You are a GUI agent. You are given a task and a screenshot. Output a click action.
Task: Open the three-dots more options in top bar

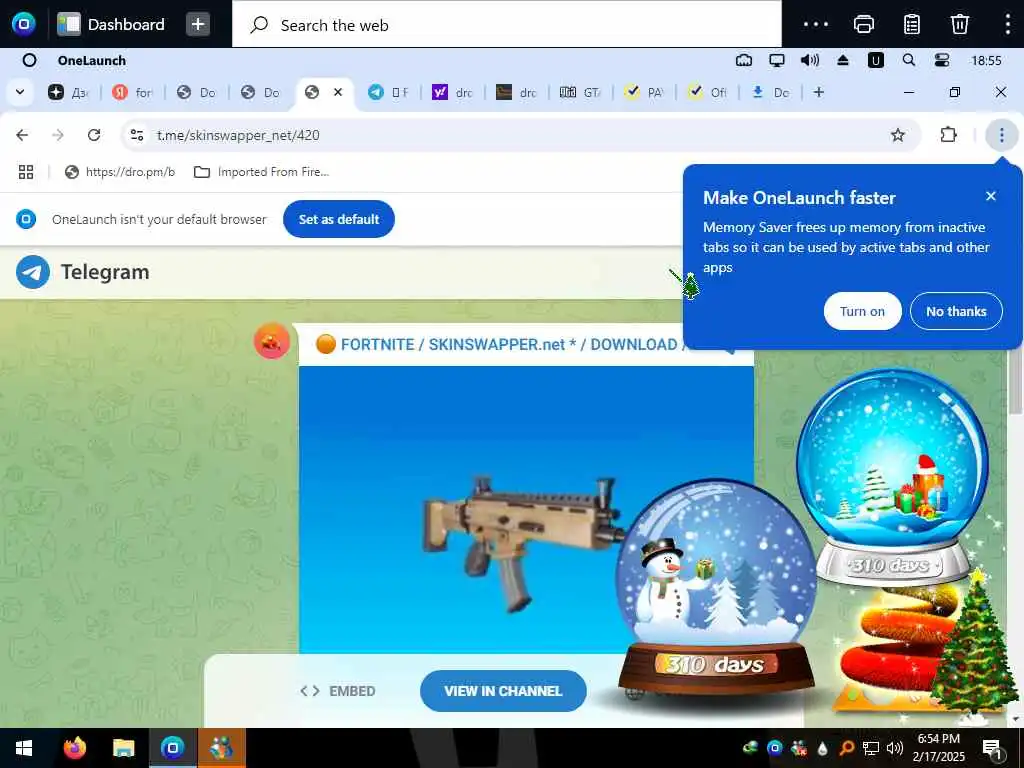tap(816, 24)
